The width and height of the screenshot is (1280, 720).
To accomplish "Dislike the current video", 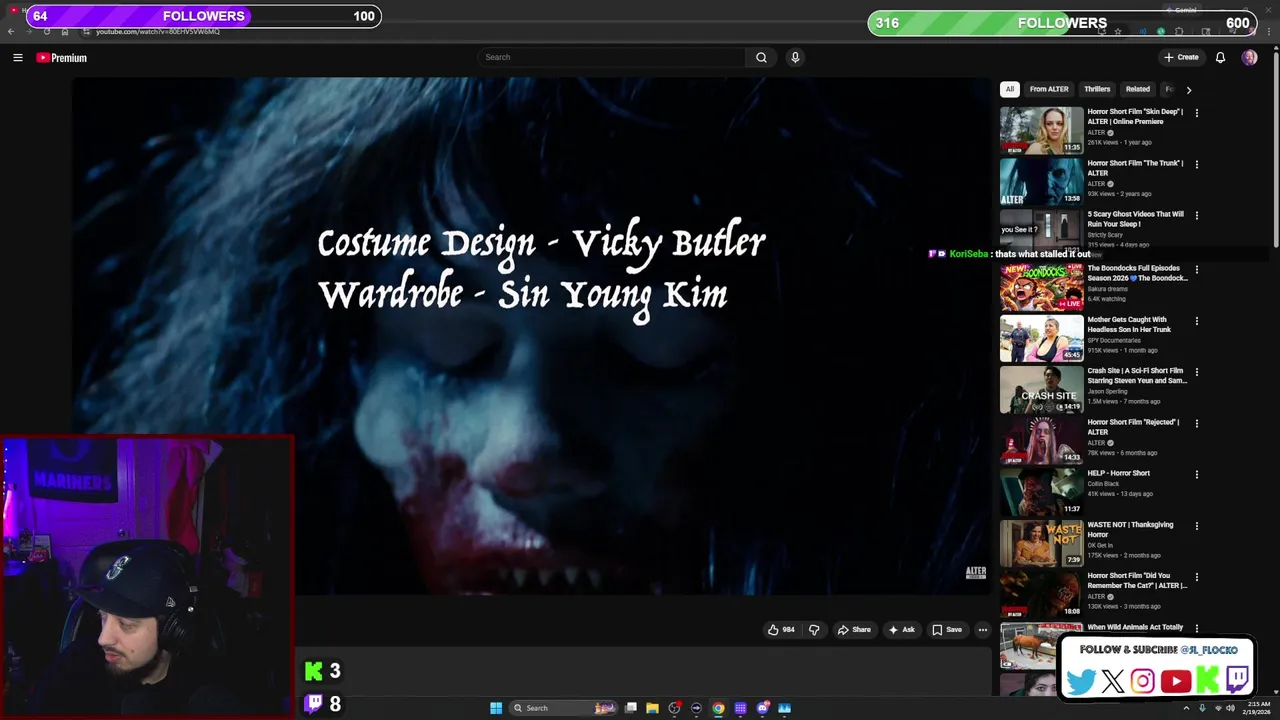I will [814, 630].
